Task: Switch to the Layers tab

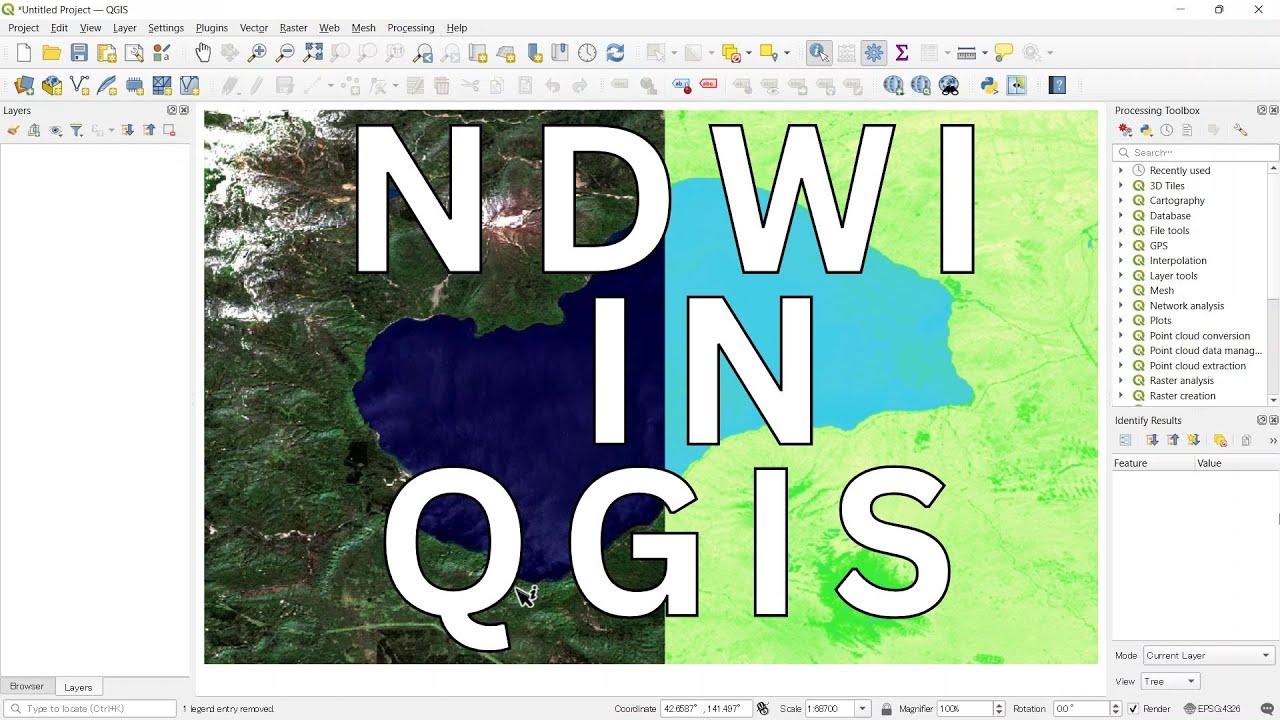Action: (x=78, y=687)
